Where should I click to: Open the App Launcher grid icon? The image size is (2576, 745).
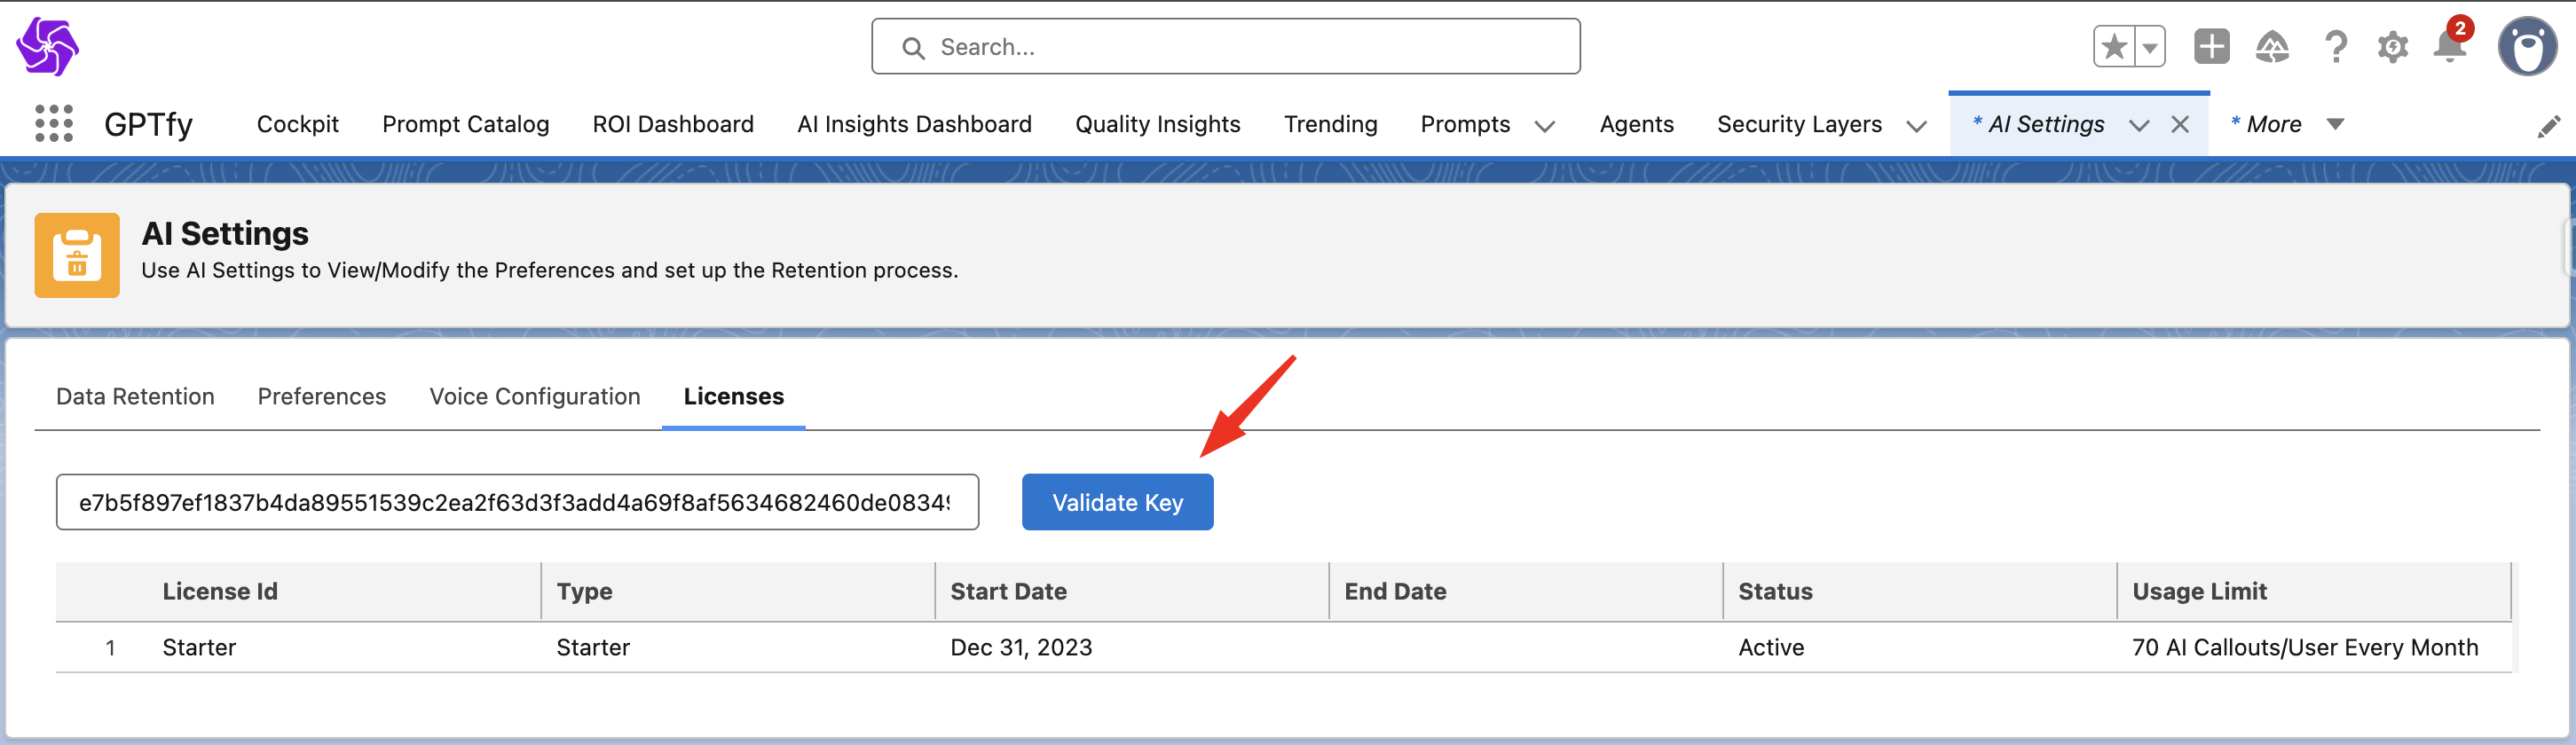click(54, 124)
